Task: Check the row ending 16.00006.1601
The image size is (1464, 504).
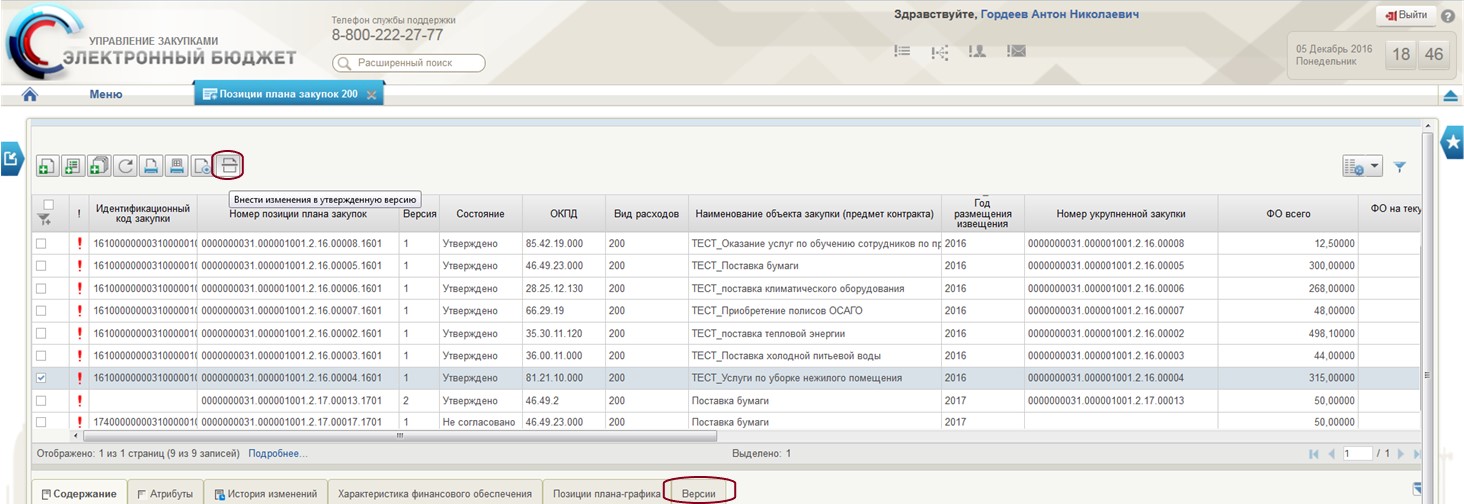Action: pos(41,288)
